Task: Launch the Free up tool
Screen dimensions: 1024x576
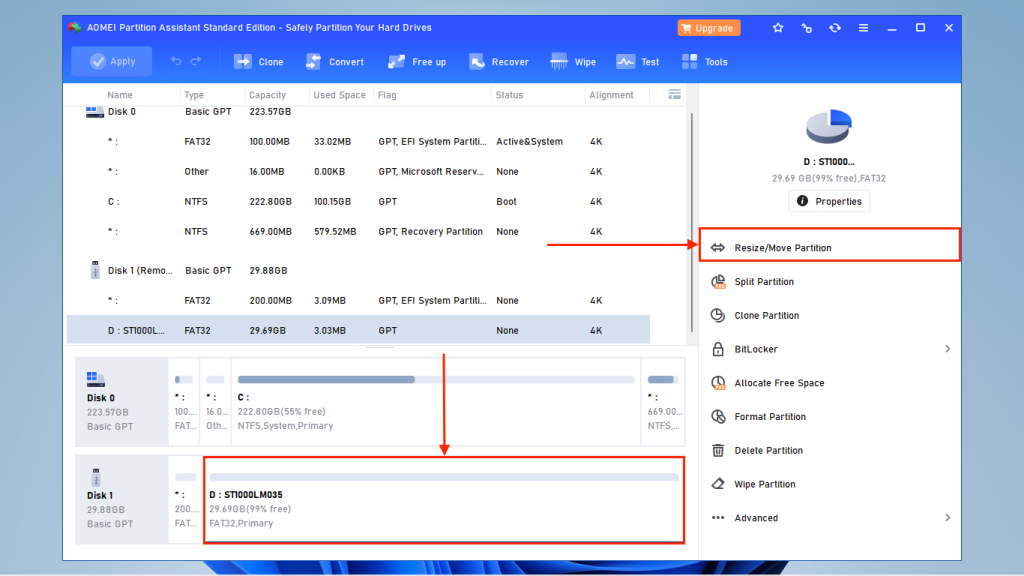Action: pyautogui.click(x=417, y=61)
